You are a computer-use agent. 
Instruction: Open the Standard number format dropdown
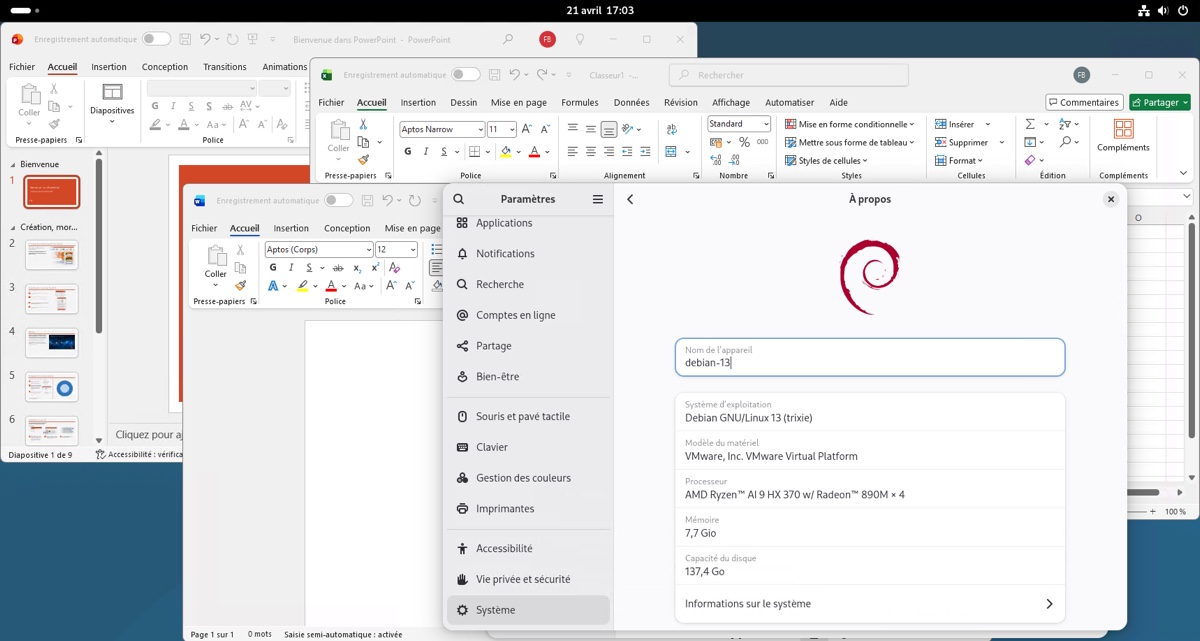(766, 124)
